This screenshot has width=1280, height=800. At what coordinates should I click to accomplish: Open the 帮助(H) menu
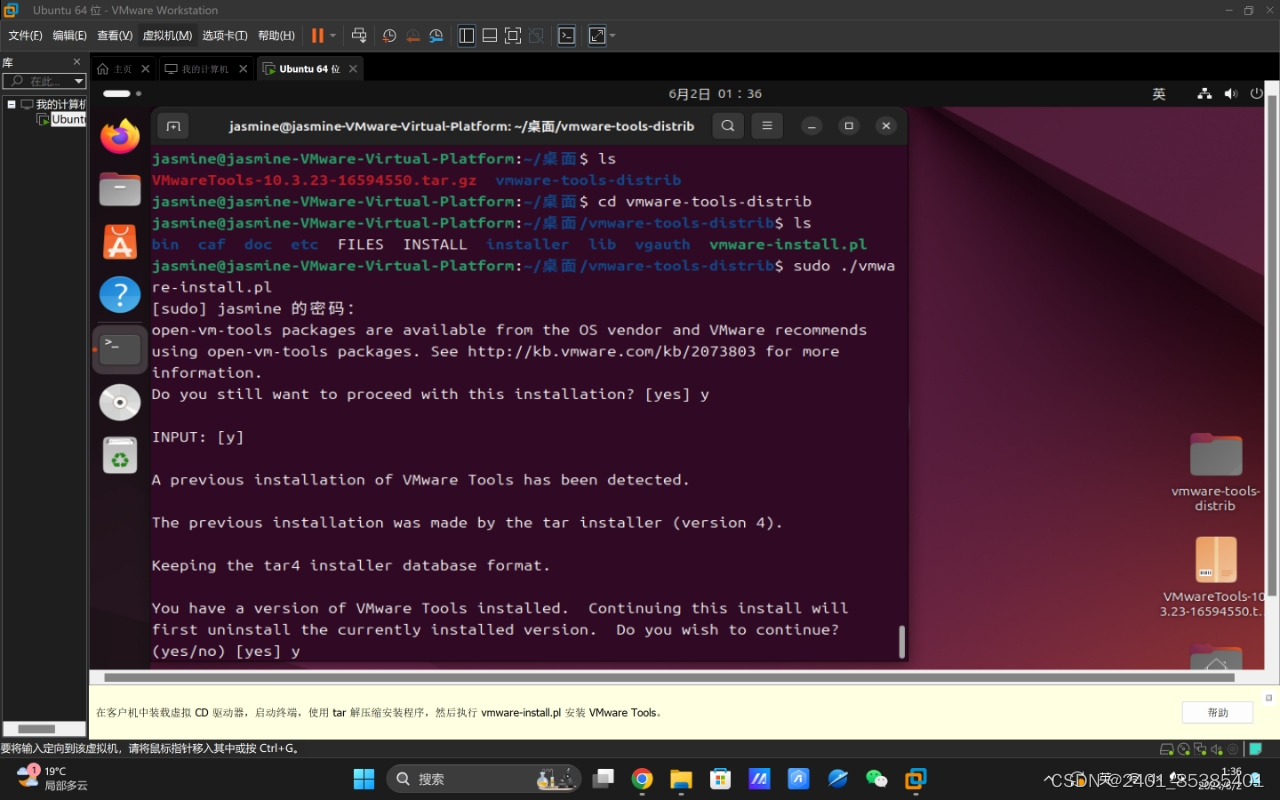click(x=276, y=35)
